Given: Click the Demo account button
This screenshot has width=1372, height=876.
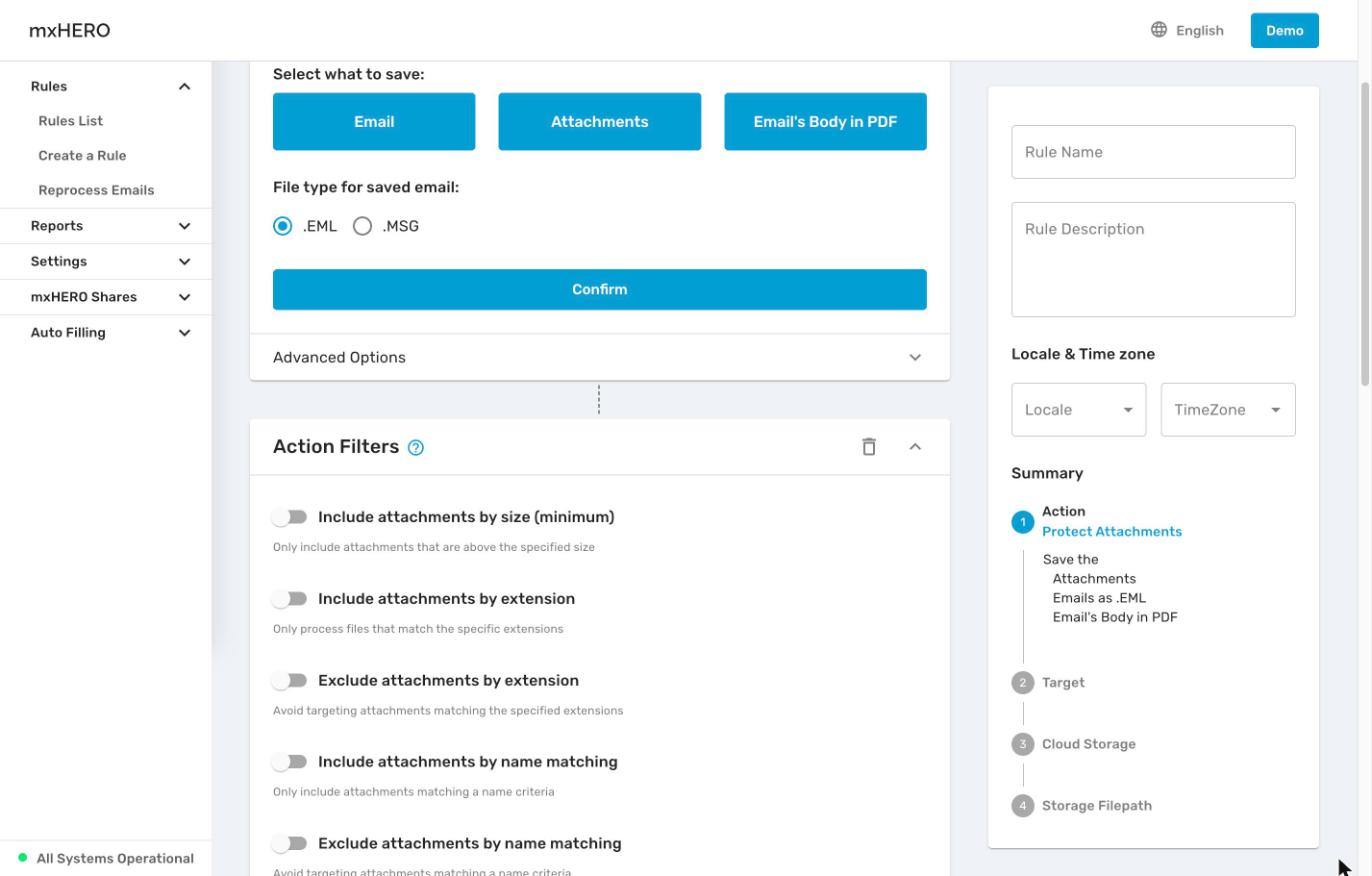Looking at the screenshot, I should click(x=1284, y=30).
